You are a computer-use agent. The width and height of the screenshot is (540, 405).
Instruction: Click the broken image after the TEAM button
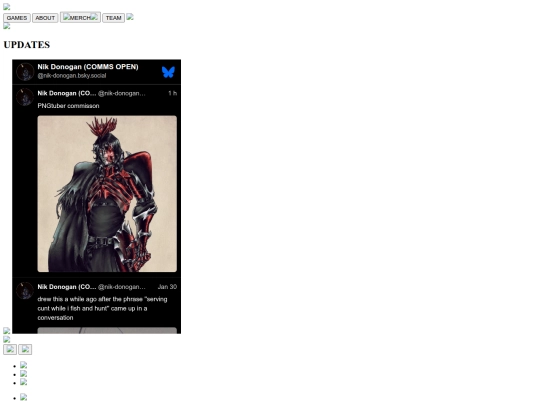click(x=130, y=17)
